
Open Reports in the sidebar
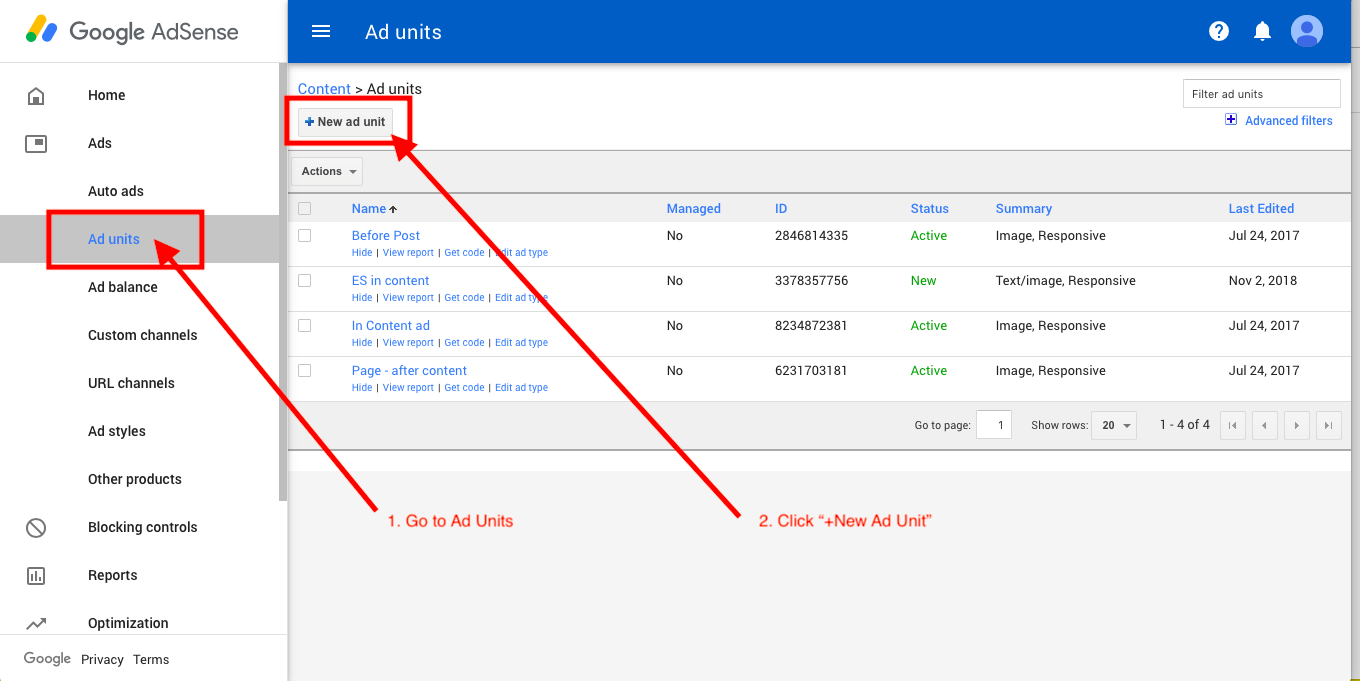113,575
